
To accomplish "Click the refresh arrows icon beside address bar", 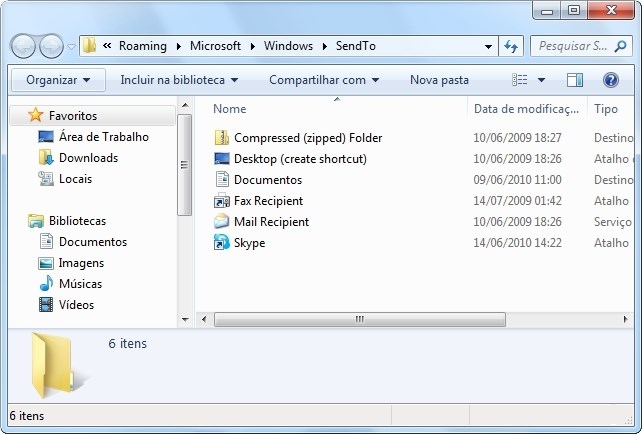I will click(x=511, y=46).
